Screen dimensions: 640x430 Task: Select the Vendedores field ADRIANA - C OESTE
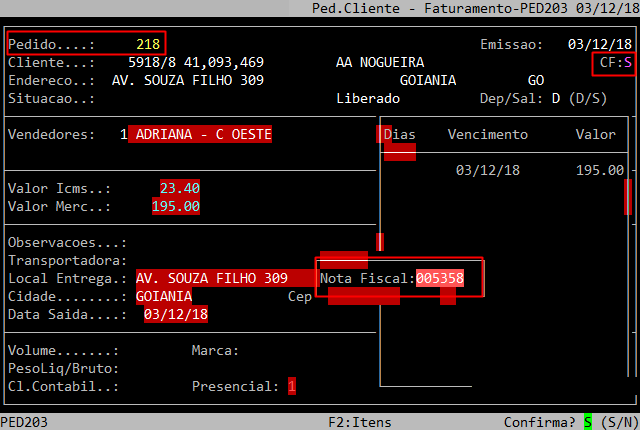200,134
